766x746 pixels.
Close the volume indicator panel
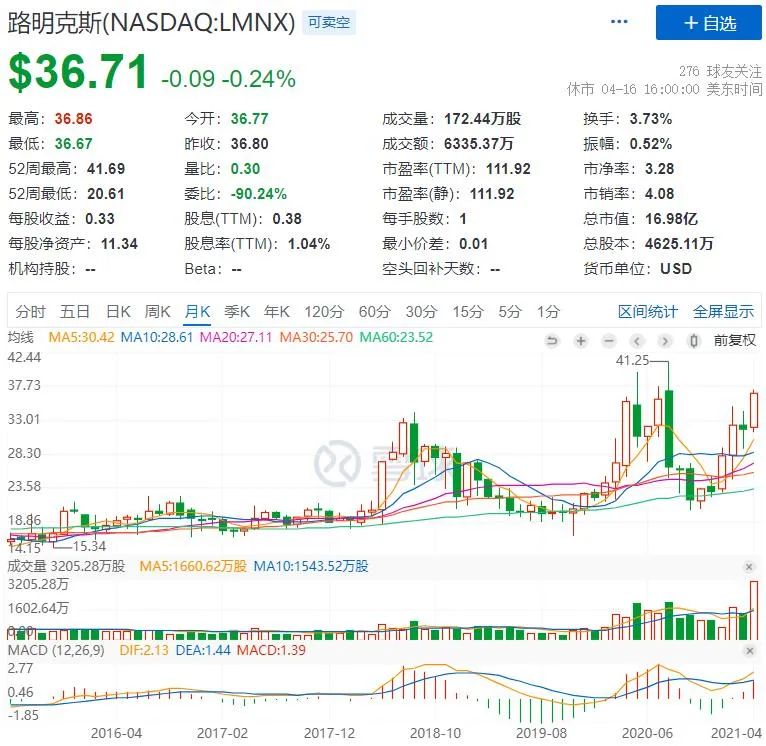[x=749, y=567]
